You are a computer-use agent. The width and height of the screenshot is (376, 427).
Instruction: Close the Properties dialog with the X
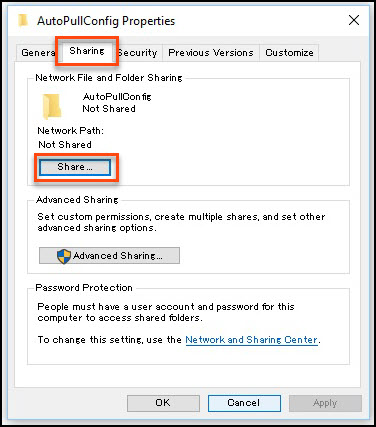pyautogui.click(x=354, y=20)
